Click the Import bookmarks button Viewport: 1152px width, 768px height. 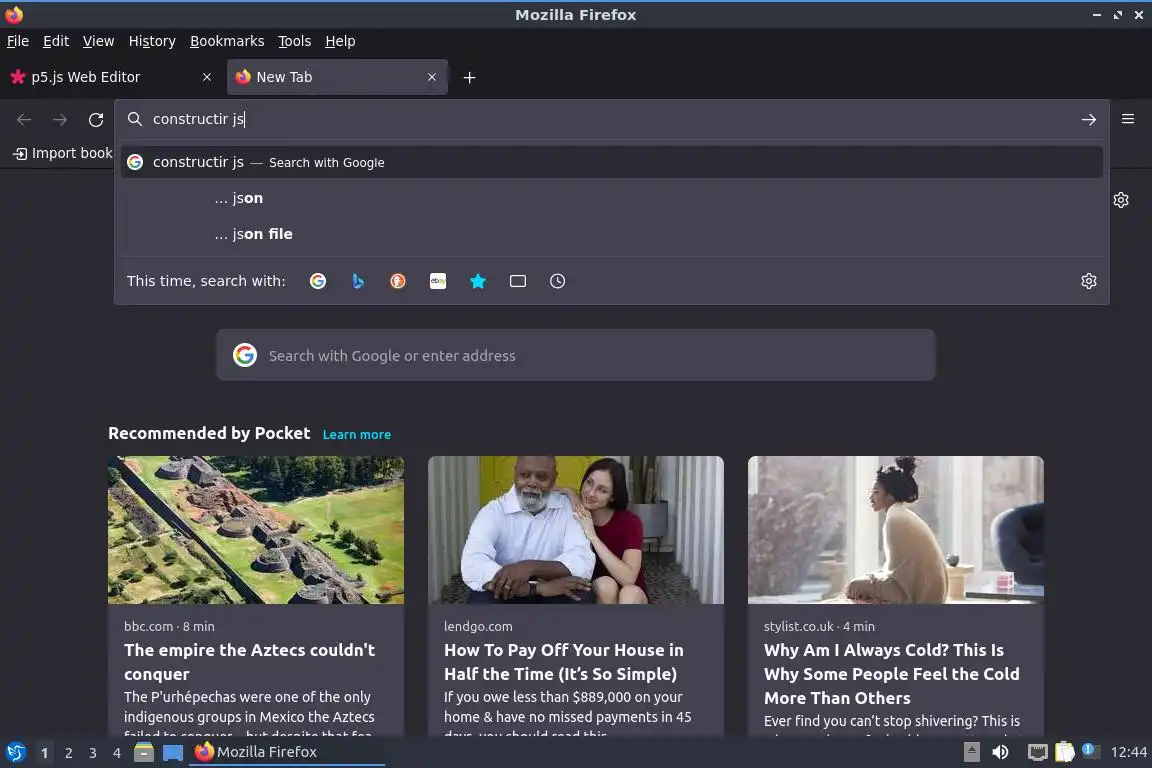(62, 153)
